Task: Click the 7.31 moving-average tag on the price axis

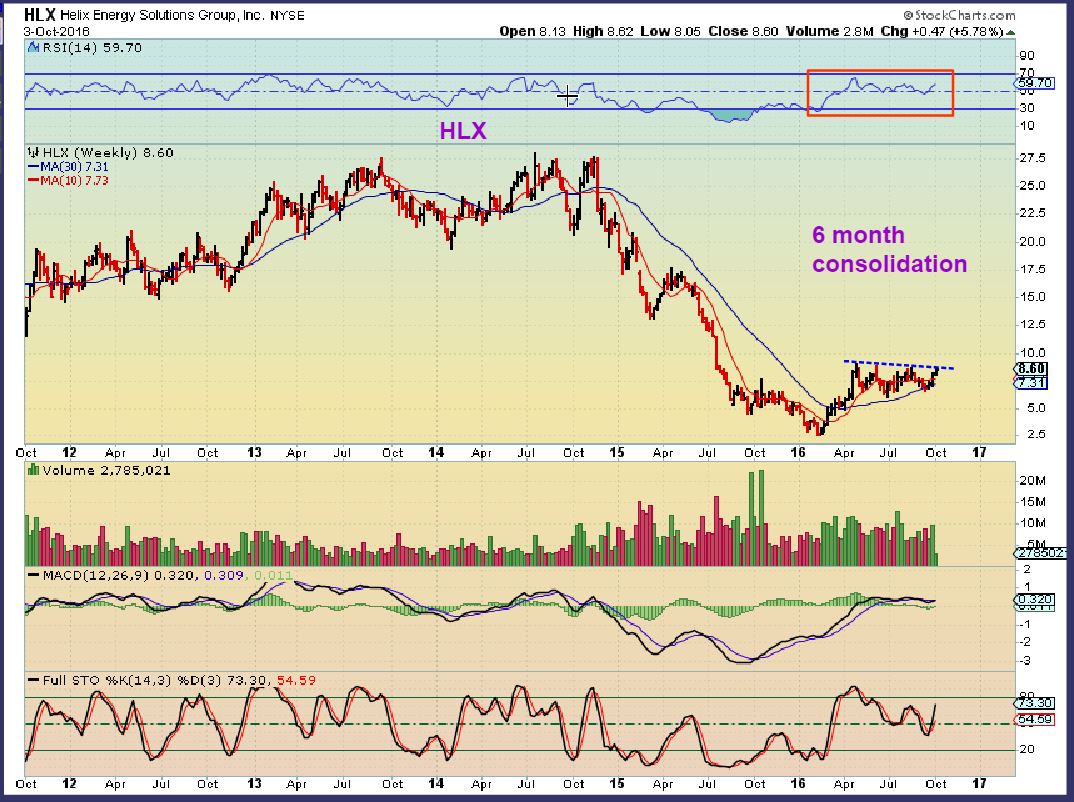Action: [x=1032, y=382]
